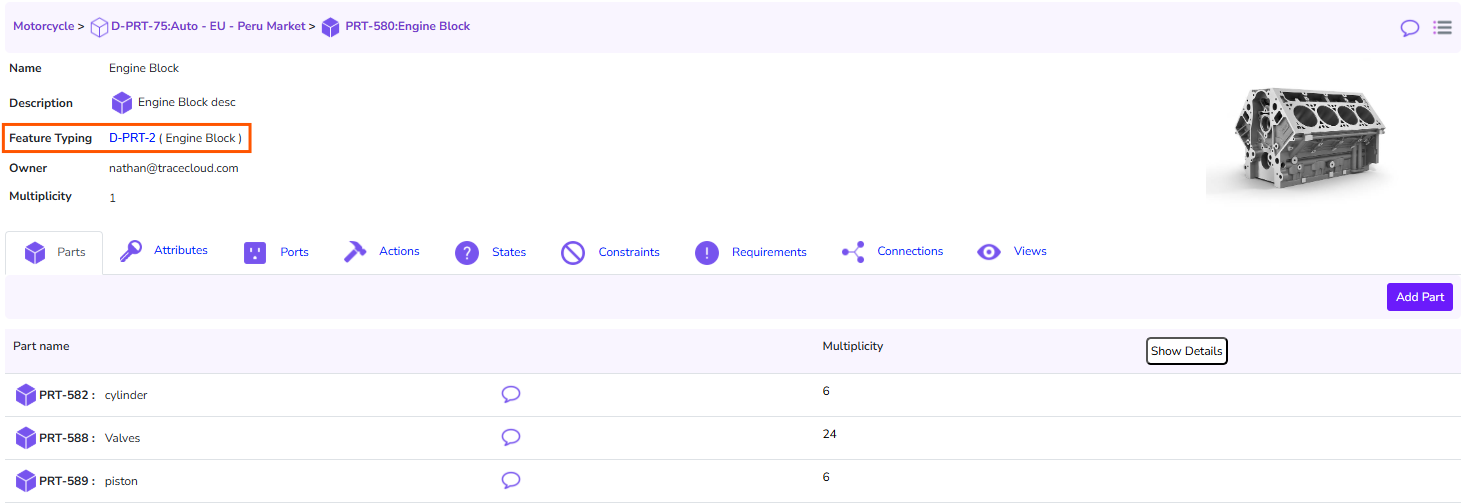This screenshot has width=1467, height=503.
Task: Click the cube icon next to Engine Block desc
Action: 122,103
